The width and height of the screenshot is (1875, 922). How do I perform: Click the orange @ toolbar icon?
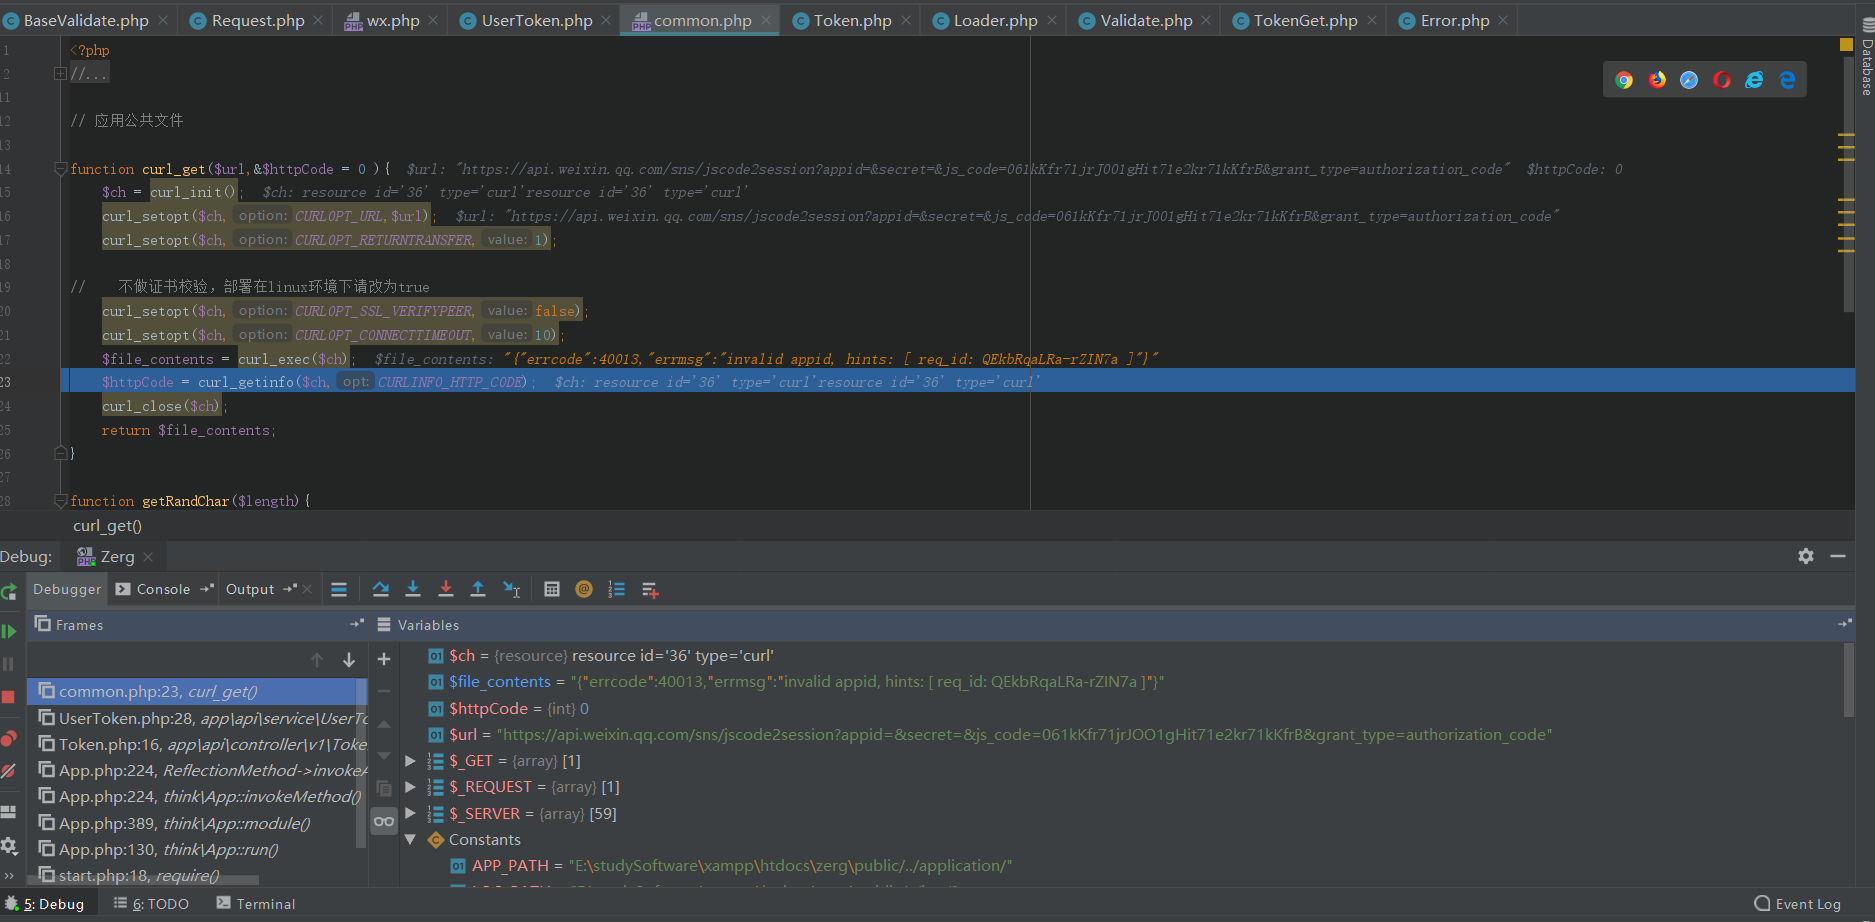(x=584, y=590)
